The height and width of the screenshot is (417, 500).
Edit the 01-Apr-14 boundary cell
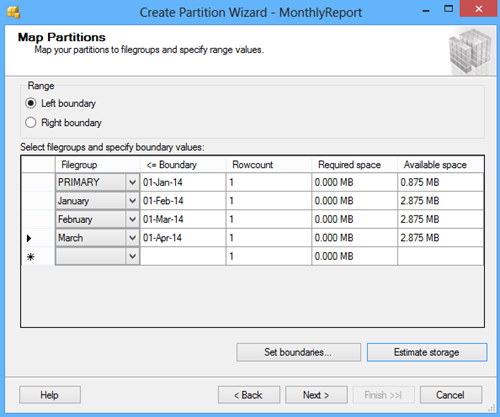pos(183,238)
